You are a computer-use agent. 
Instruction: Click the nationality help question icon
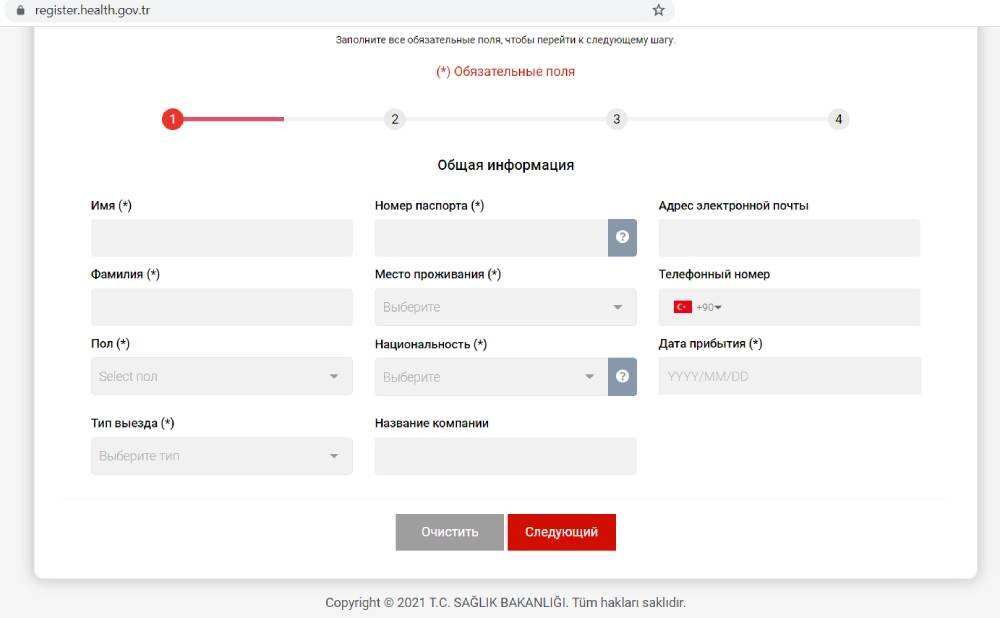pyautogui.click(x=622, y=377)
